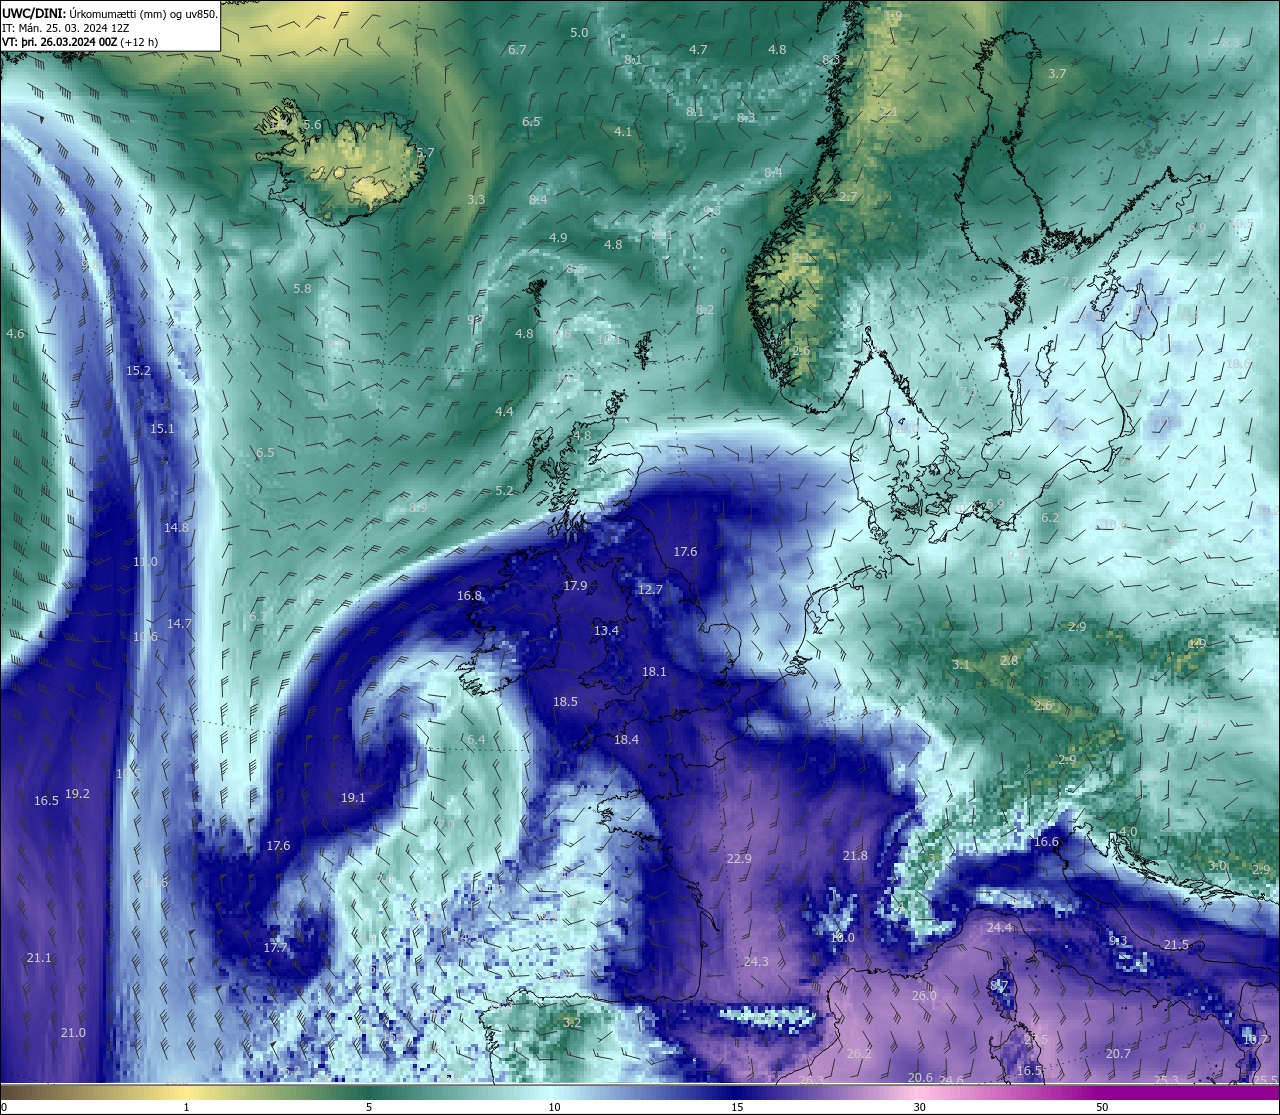Screen dimensions: 1280x1115
Task: Click the map value '3.7' over northern Finland
Action: (1057, 73)
